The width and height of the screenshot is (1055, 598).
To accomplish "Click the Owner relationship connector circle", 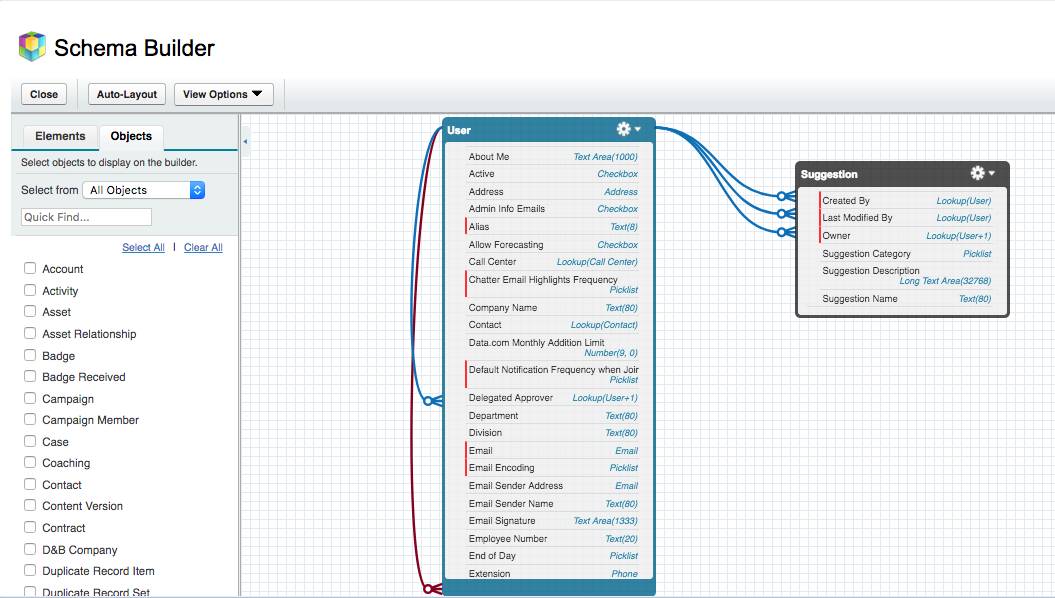I will point(781,232).
